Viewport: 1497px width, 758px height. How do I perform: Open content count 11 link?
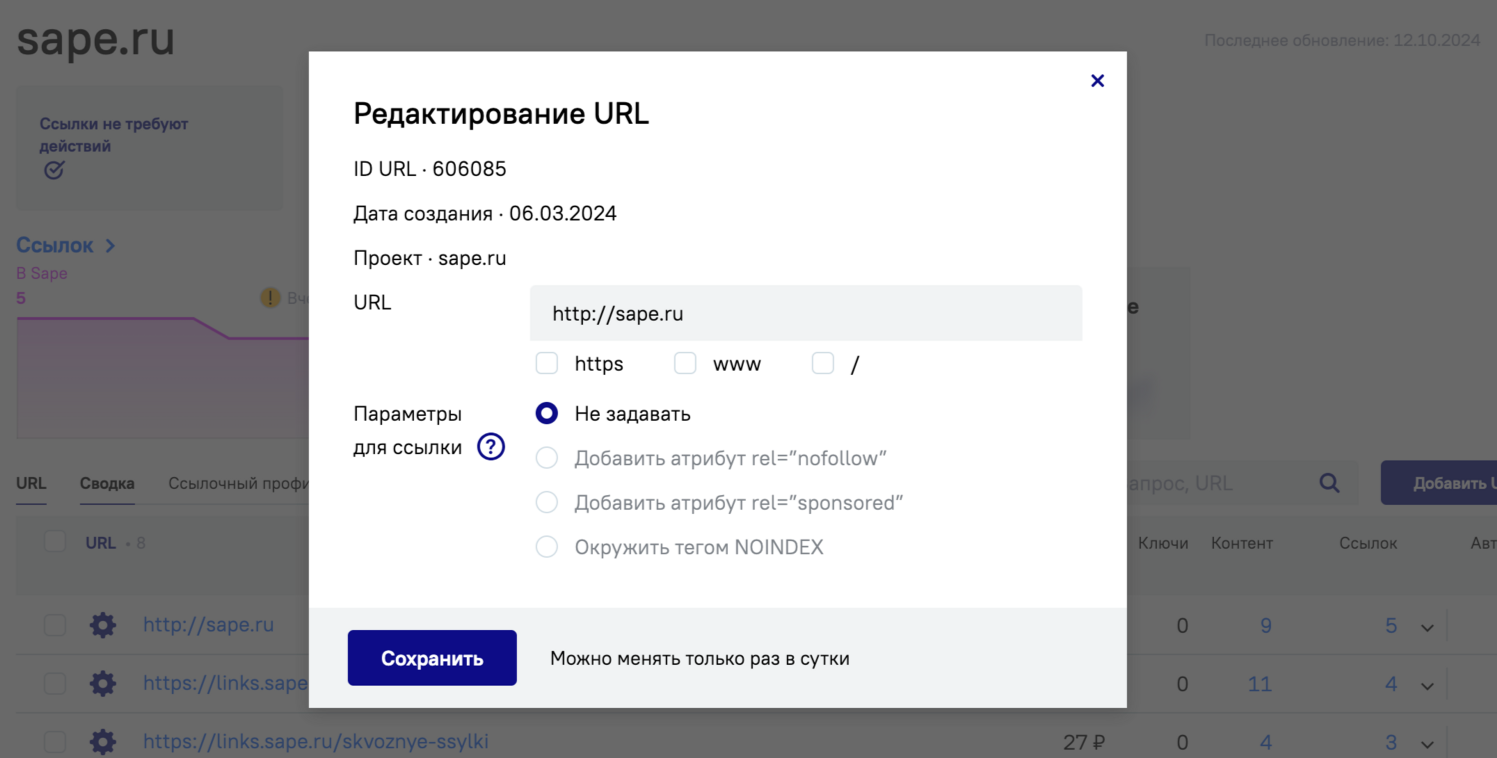(x=1260, y=684)
